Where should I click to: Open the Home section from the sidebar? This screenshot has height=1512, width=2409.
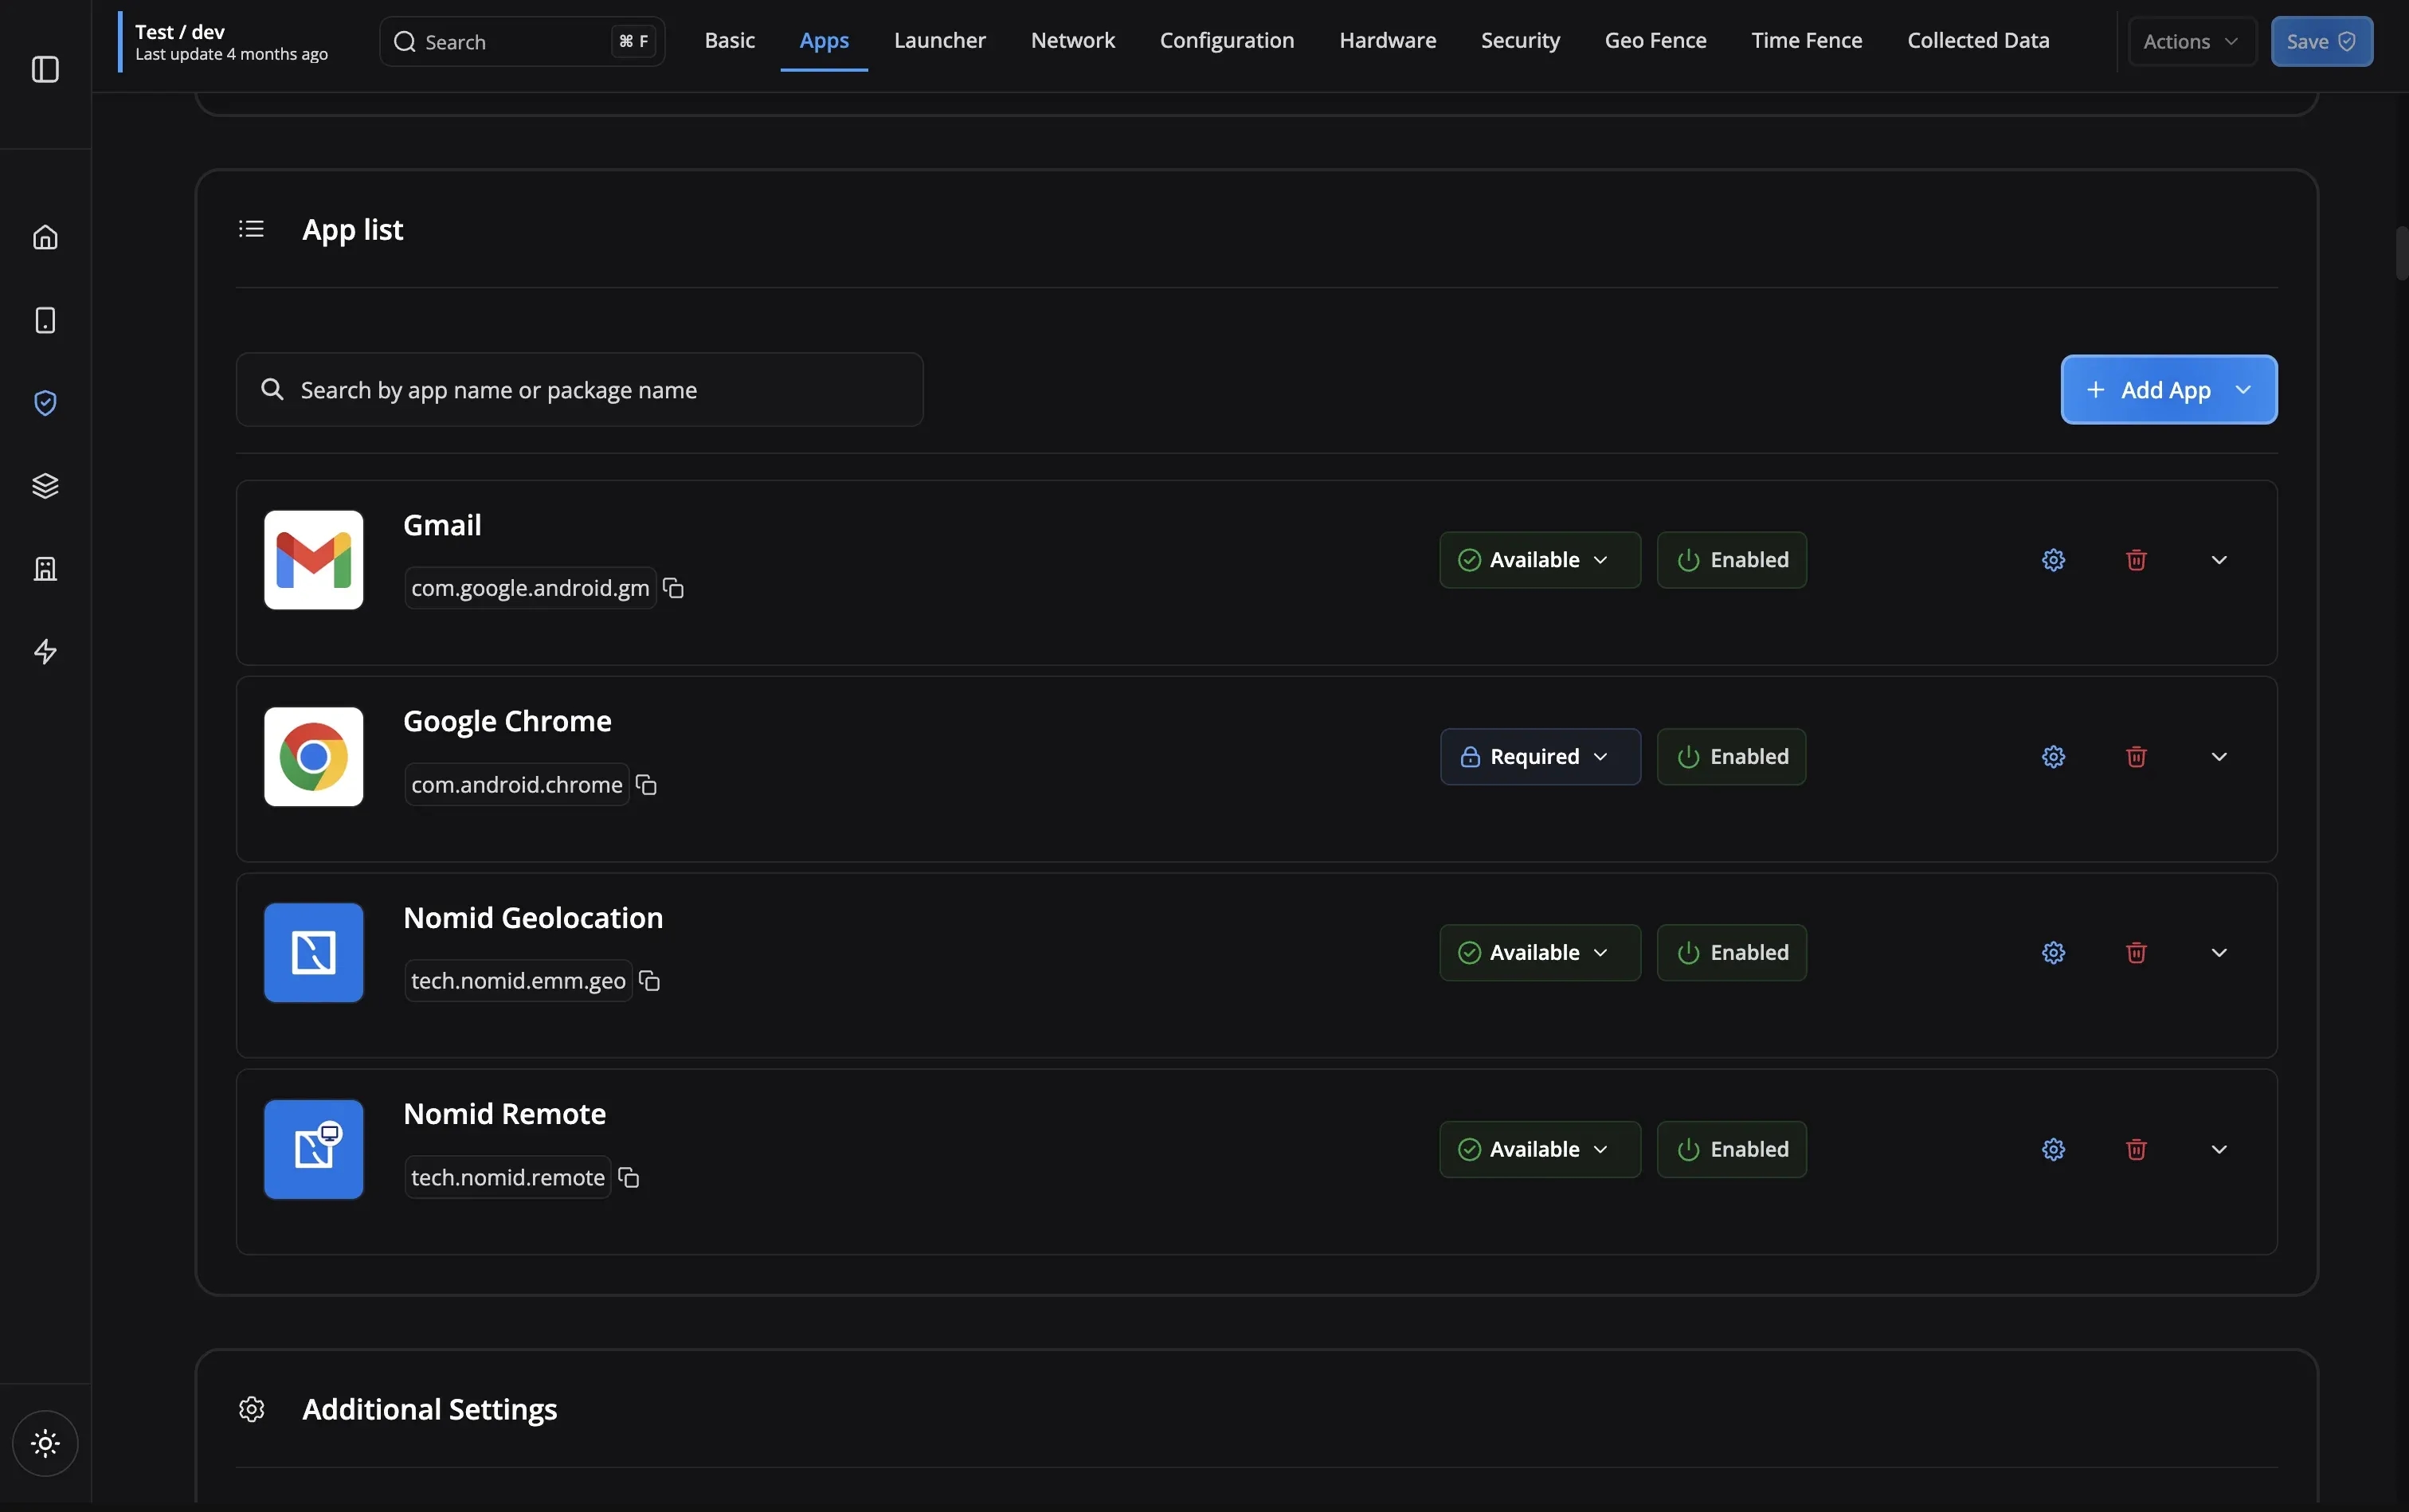click(x=45, y=236)
